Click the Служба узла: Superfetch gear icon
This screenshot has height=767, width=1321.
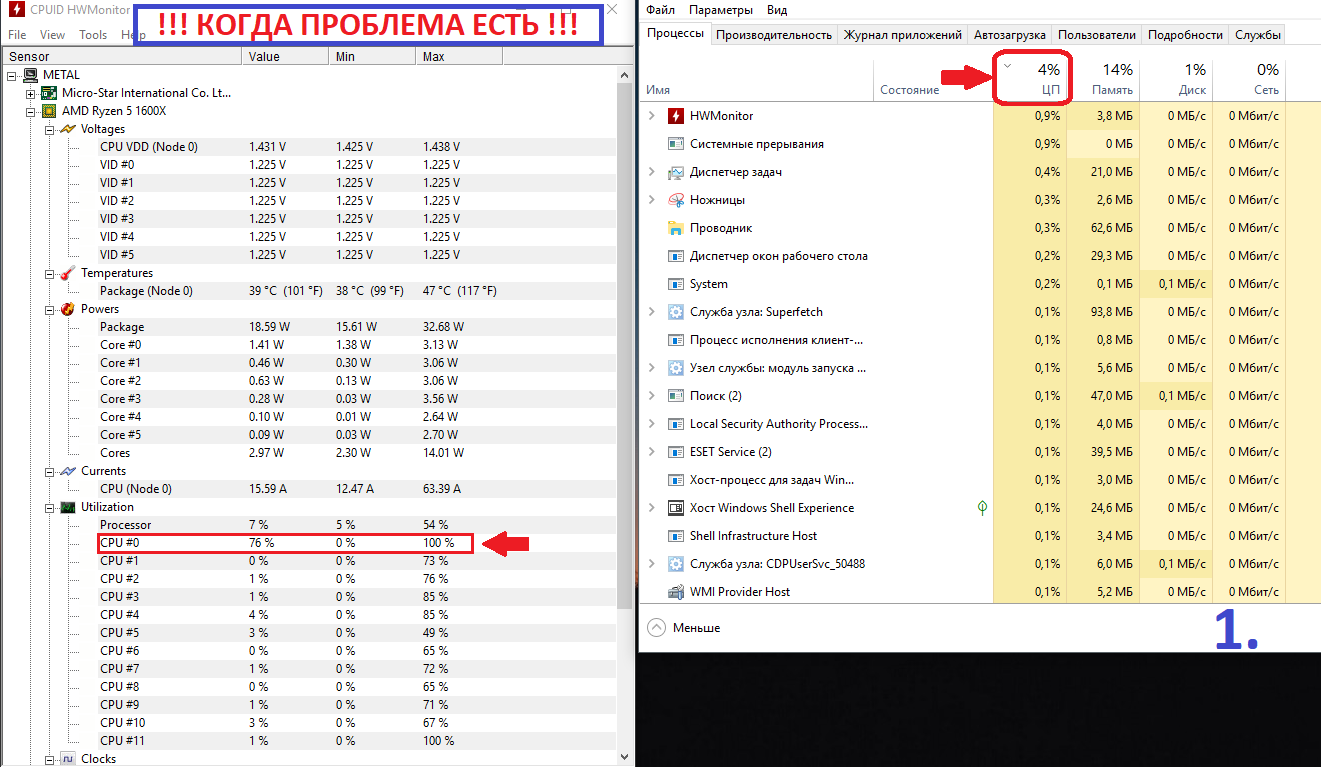pos(675,312)
